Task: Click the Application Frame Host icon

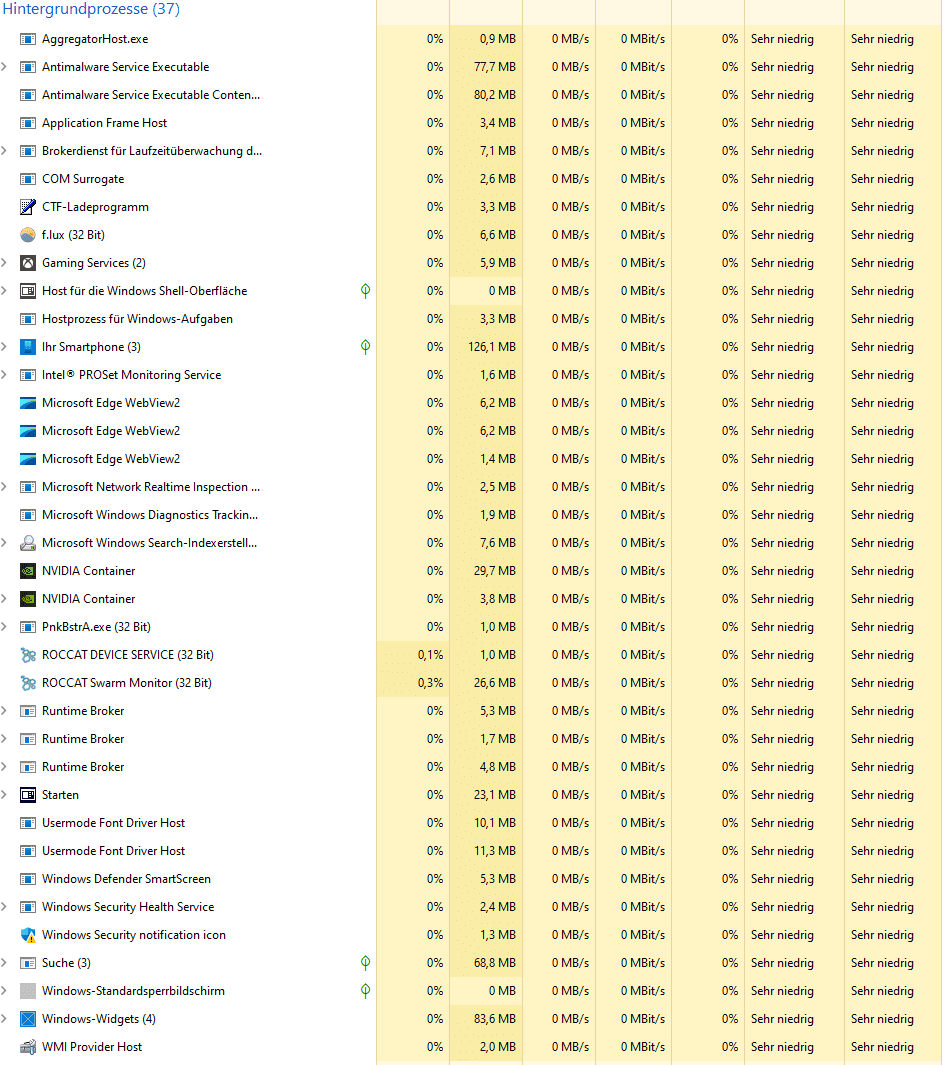Action: pyautogui.click(x=28, y=124)
